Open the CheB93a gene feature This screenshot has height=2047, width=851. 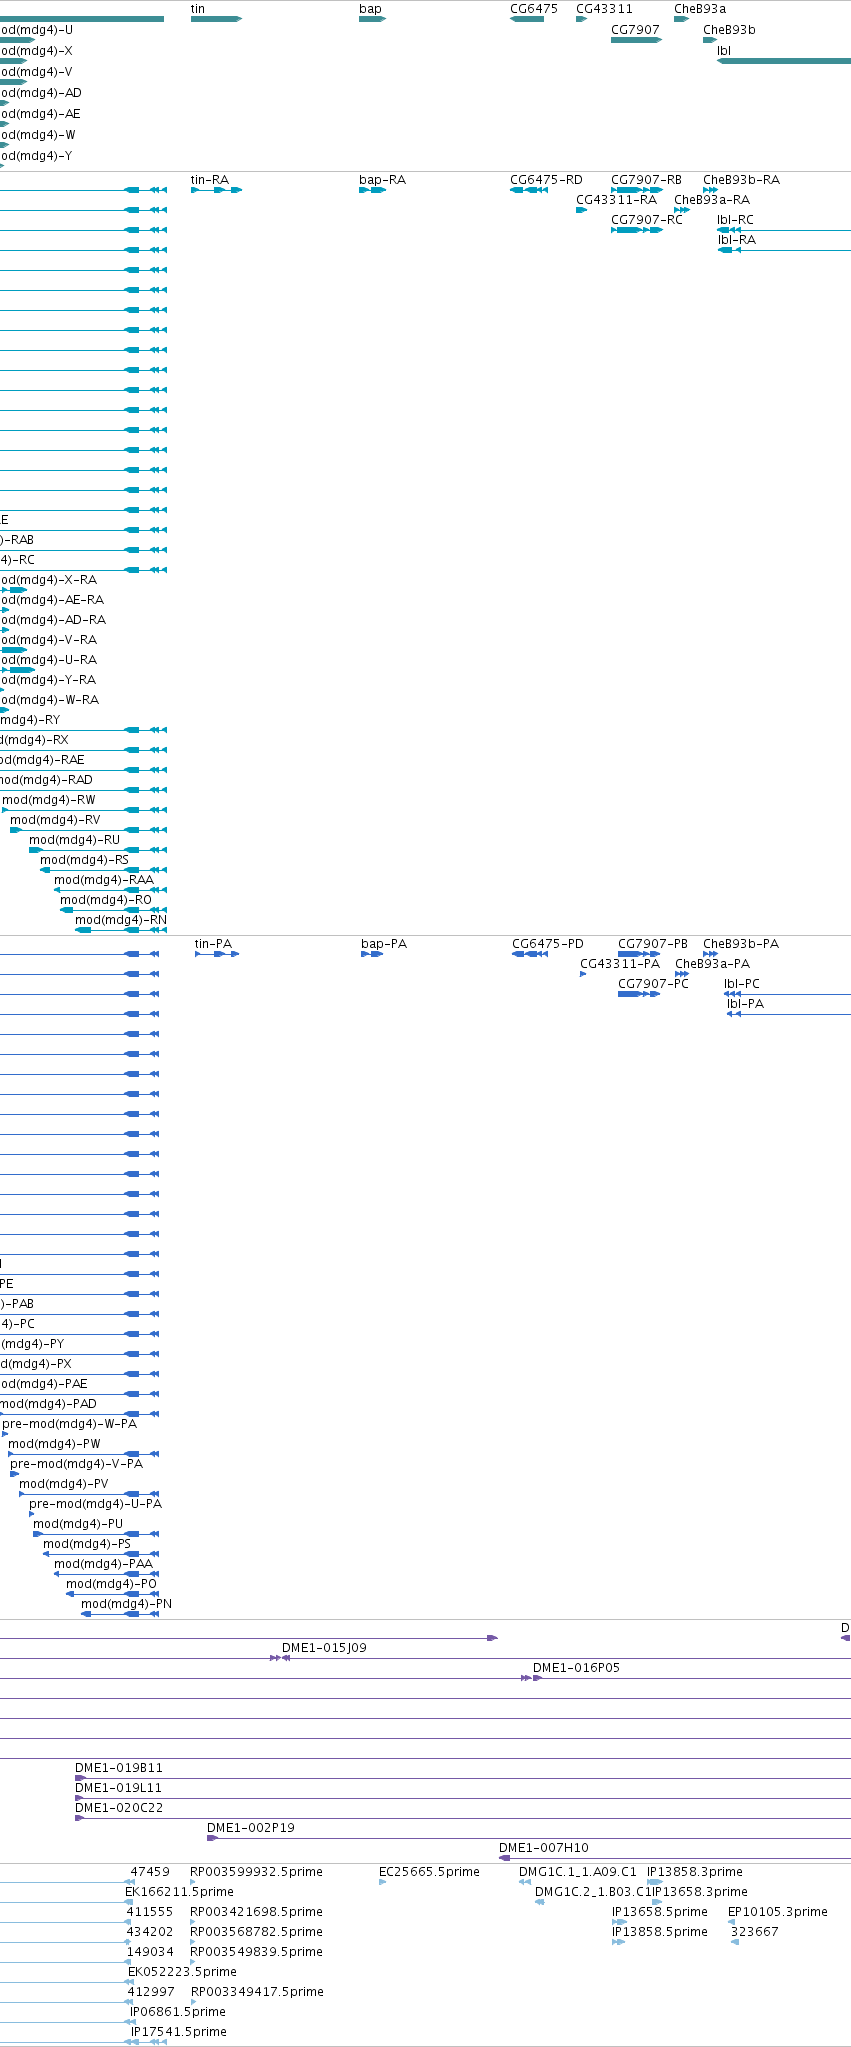click(681, 19)
